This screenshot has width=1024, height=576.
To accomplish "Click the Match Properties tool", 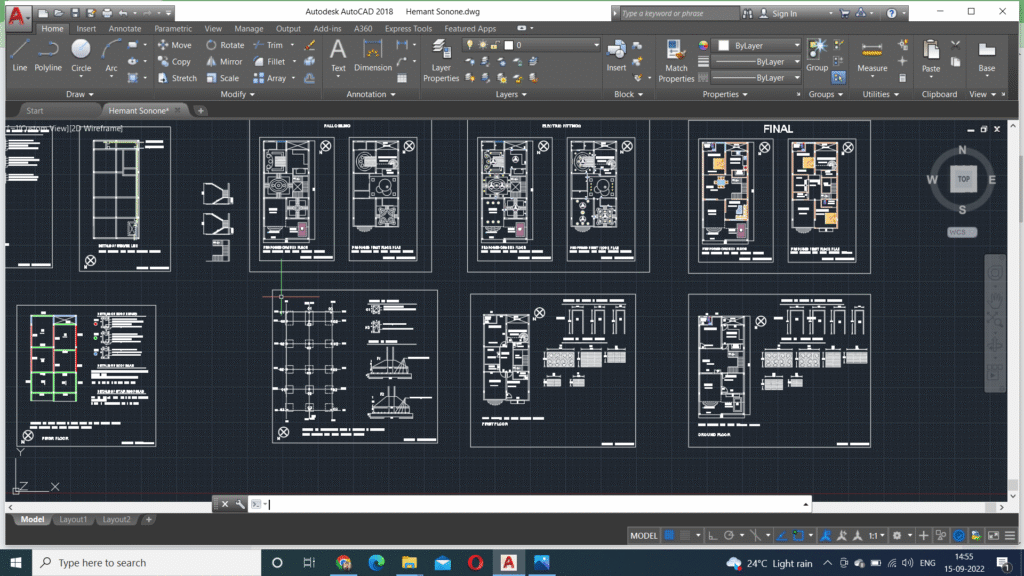I will pyautogui.click(x=676, y=60).
